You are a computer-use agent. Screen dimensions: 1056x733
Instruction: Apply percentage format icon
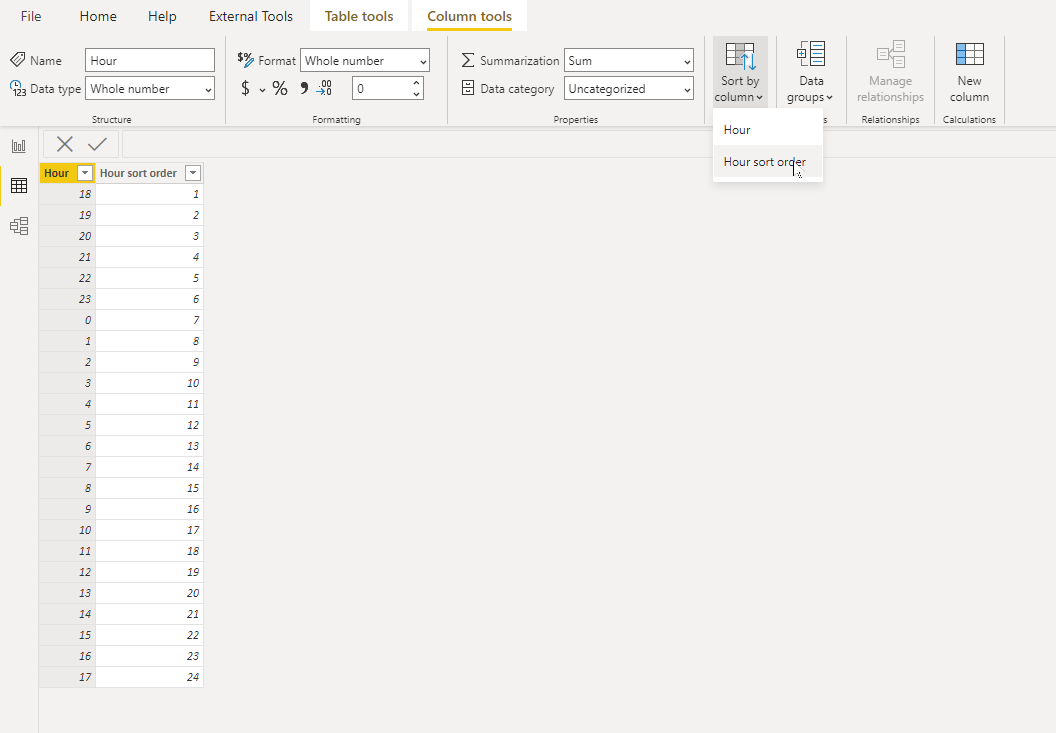click(x=279, y=88)
